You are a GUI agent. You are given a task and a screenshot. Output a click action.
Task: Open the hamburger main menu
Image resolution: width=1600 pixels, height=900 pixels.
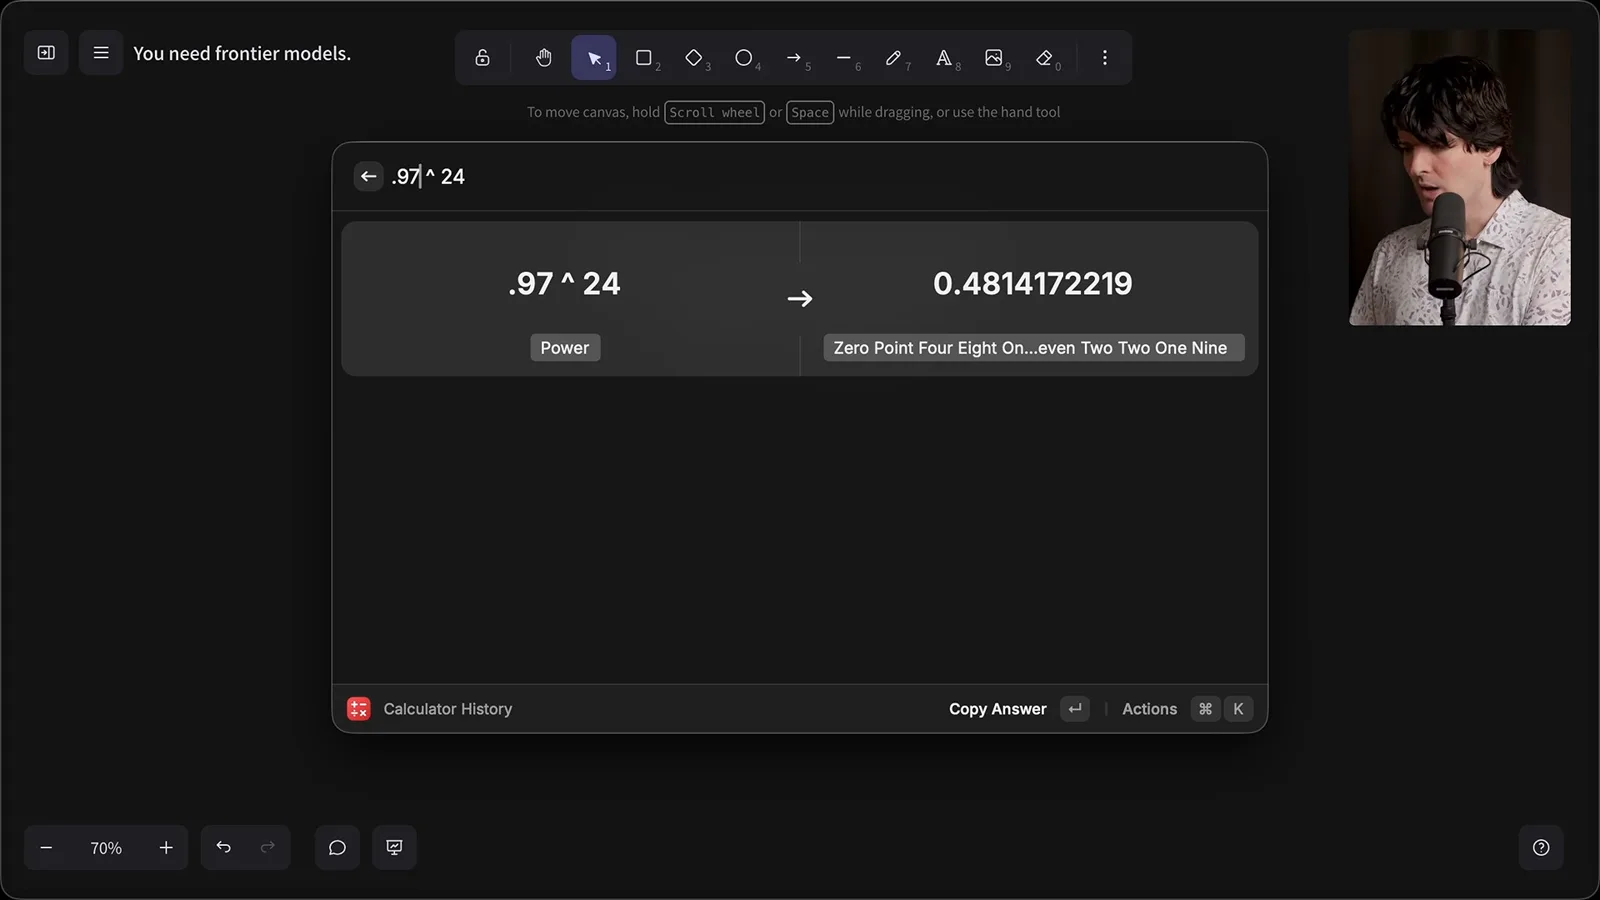(101, 53)
